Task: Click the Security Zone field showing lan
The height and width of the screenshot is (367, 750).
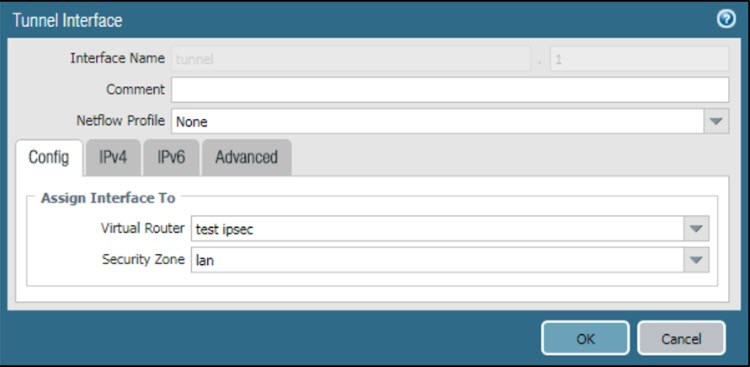Action: pyautogui.click(x=438, y=260)
